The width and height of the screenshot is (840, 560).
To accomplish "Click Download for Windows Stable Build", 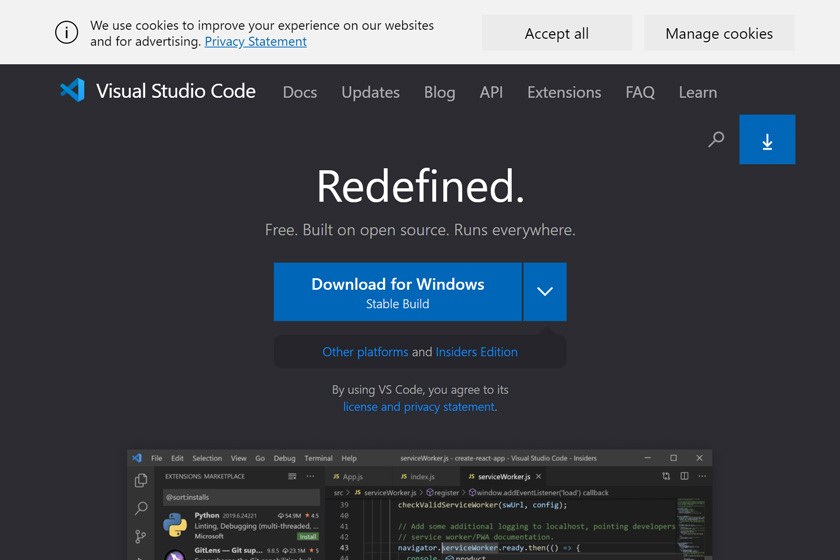I will point(398,292).
